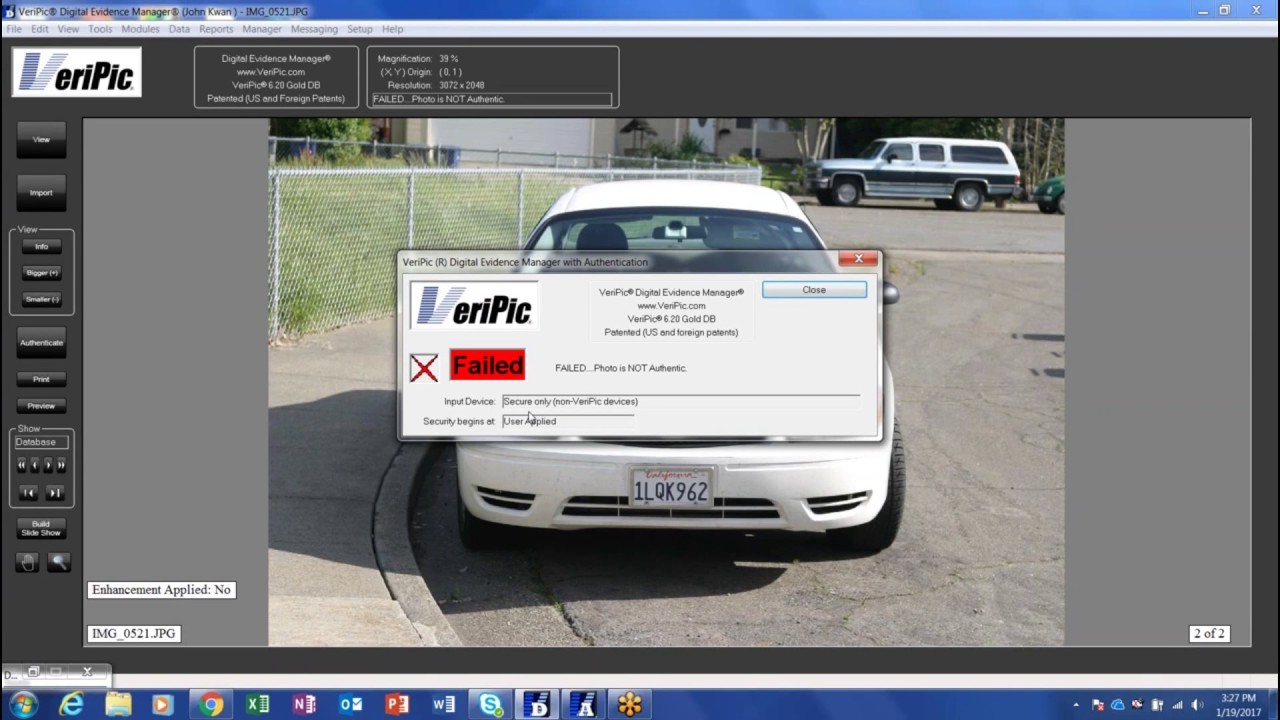
Task: Click the Import button
Action: (41, 193)
